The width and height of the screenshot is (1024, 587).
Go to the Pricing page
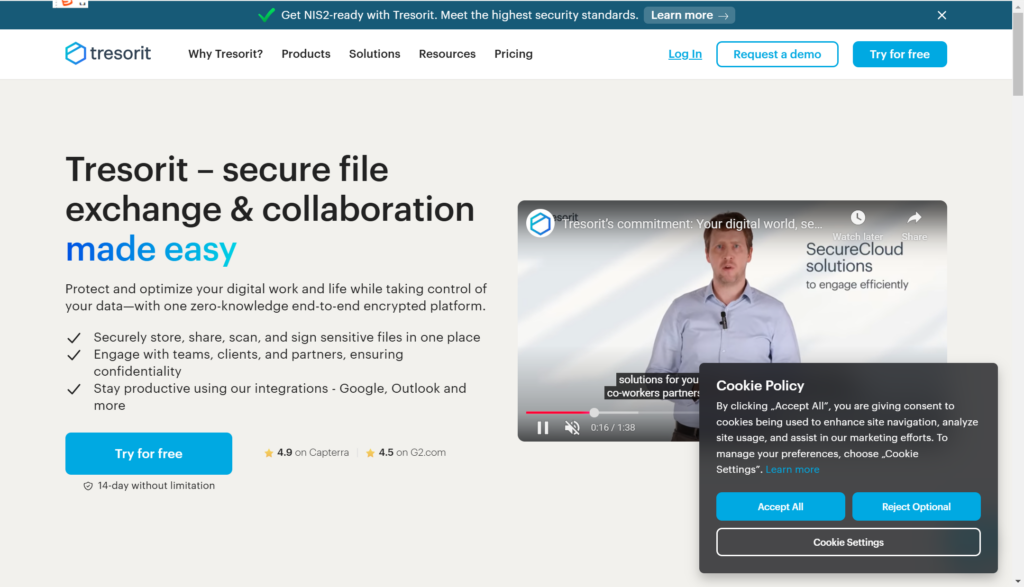[513, 54]
